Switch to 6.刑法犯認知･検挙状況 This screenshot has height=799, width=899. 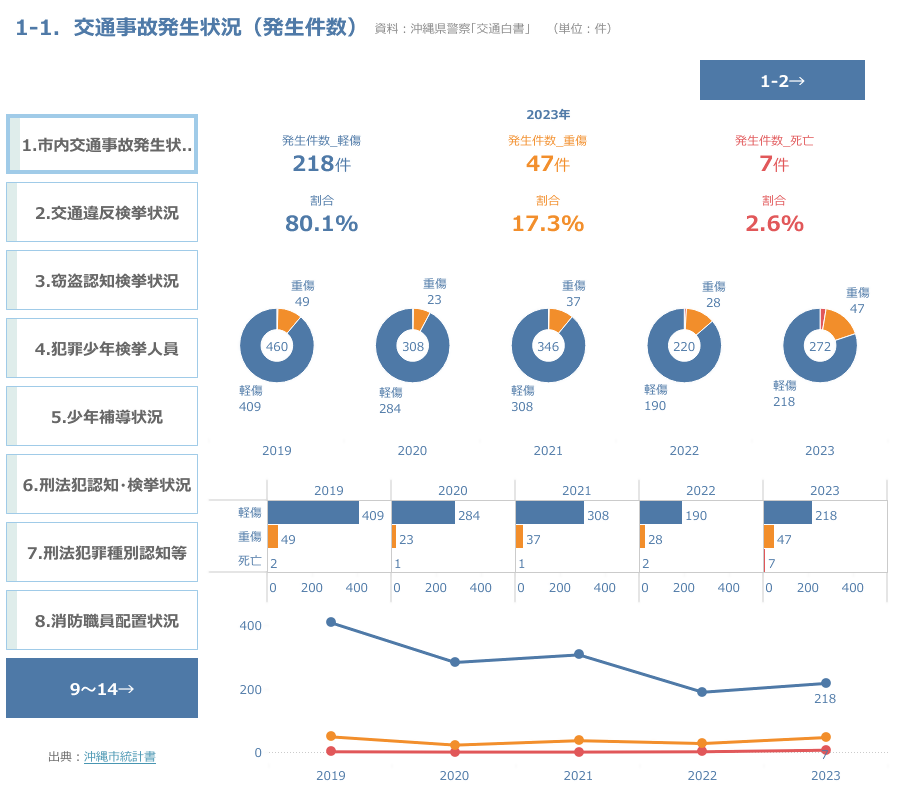point(102,484)
